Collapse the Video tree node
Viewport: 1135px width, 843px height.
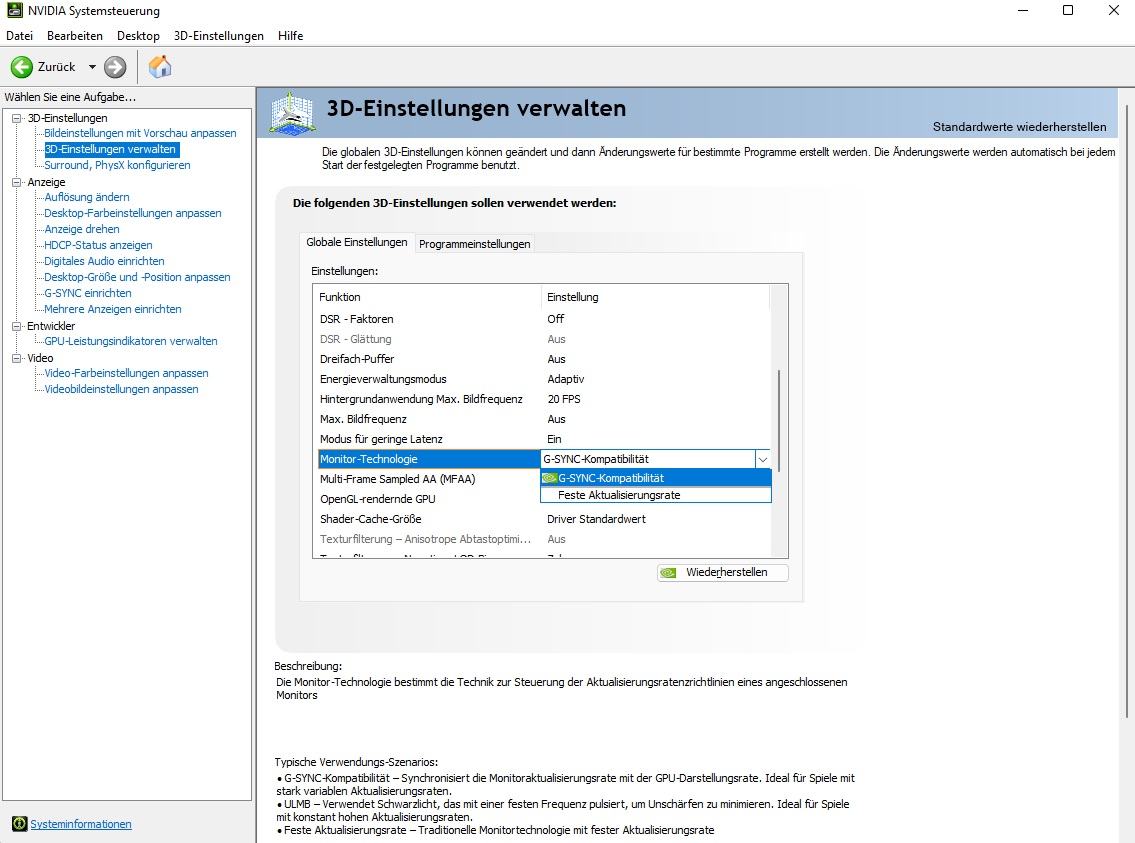(17, 358)
